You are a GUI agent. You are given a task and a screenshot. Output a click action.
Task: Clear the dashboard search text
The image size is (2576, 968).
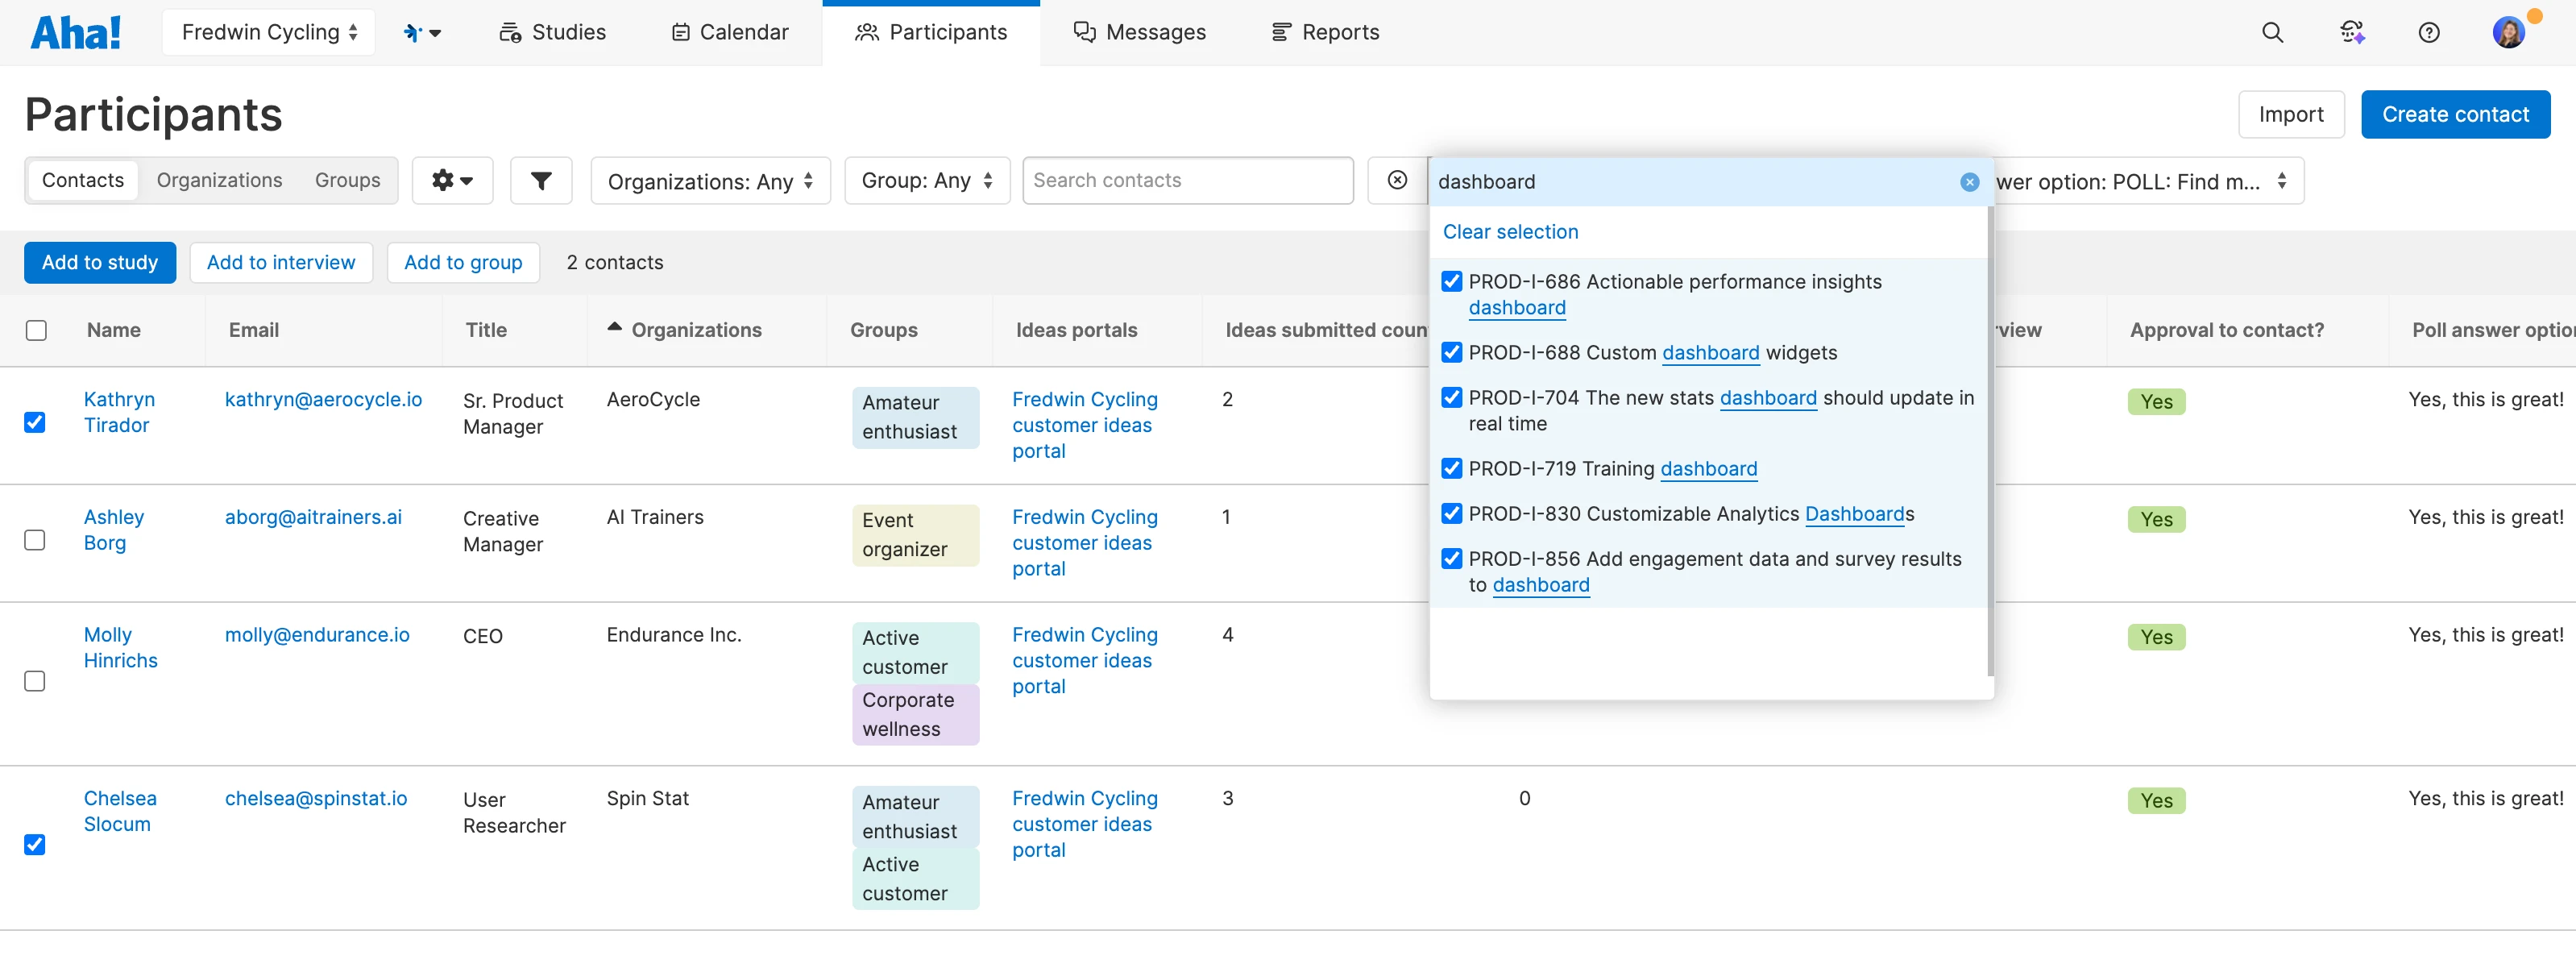tap(1969, 182)
